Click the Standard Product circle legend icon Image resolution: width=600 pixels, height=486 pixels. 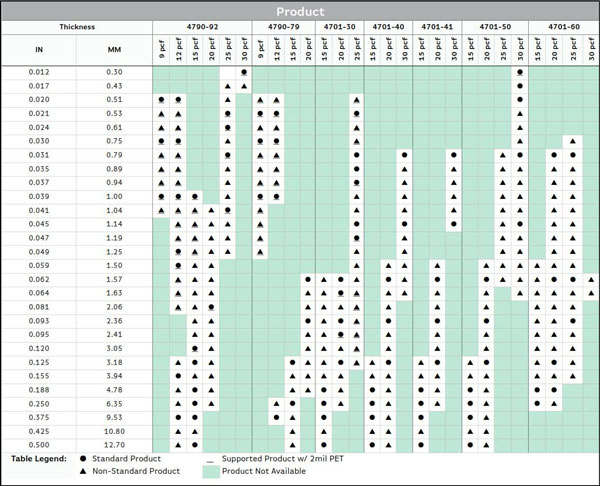coord(83,458)
